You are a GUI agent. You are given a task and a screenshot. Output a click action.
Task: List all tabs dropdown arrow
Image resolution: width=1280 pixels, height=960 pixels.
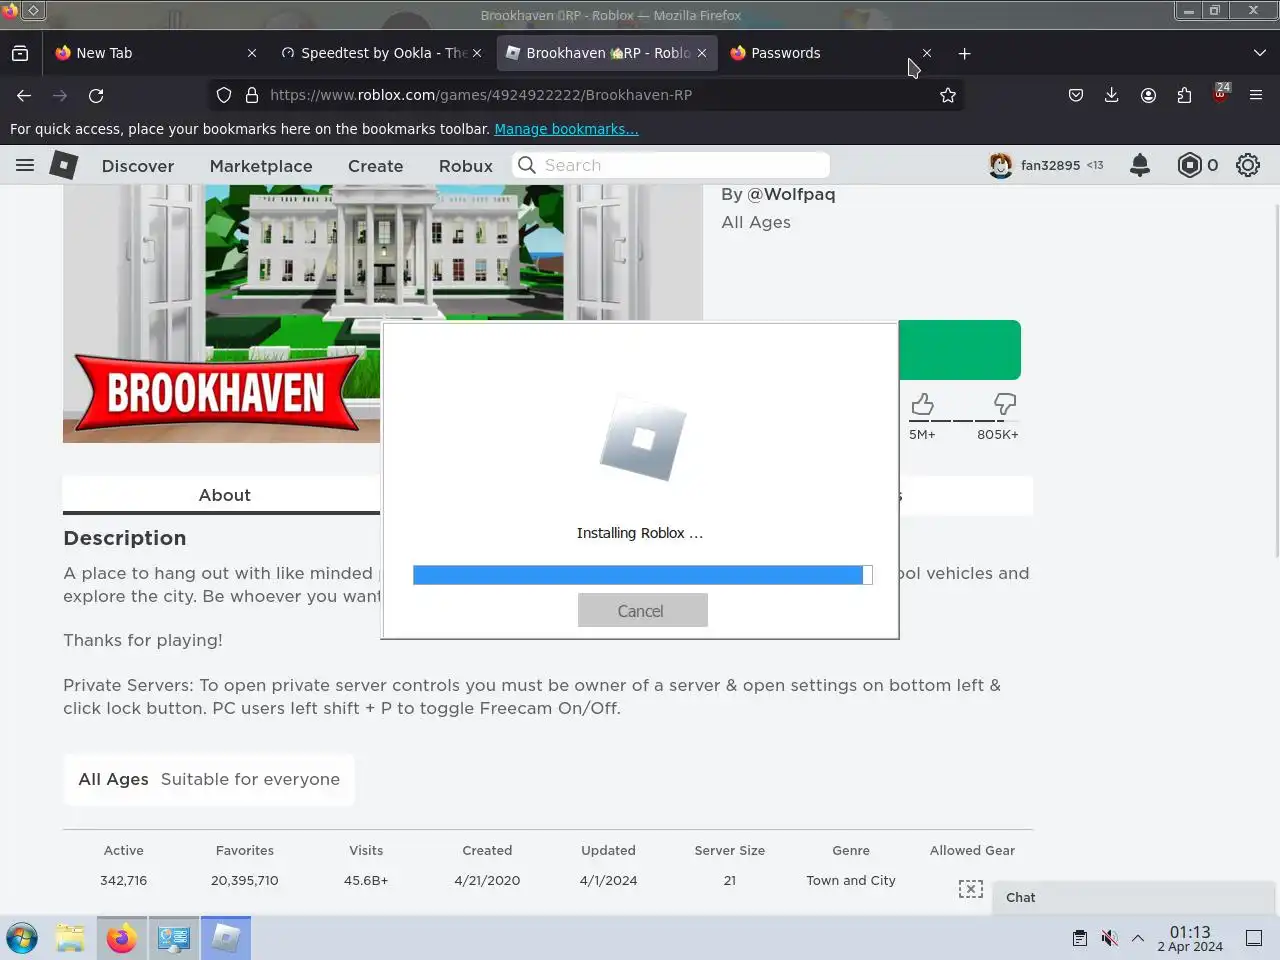[1259, 53]
